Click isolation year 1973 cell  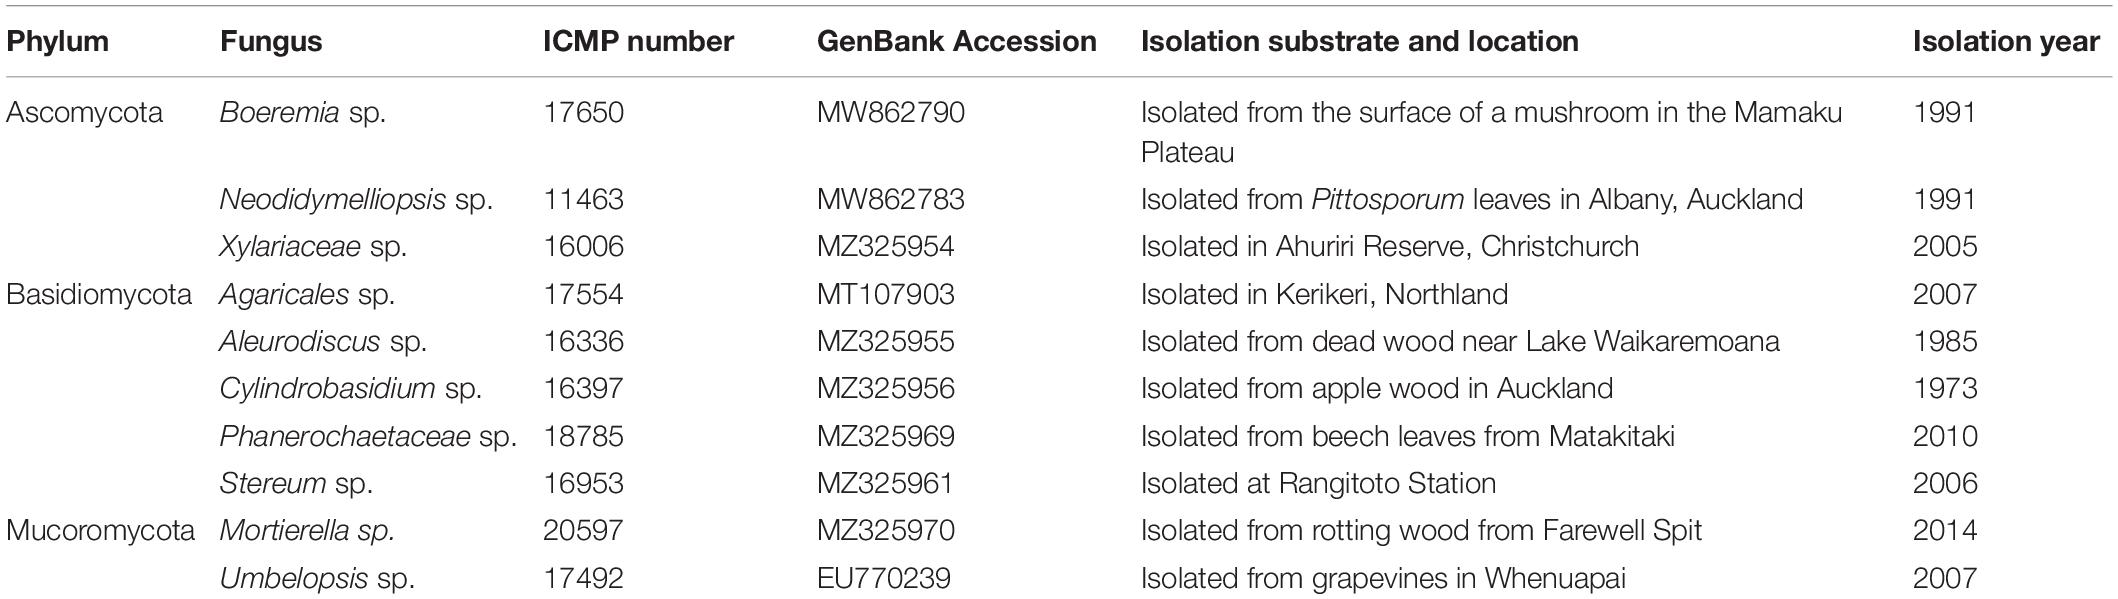[x=1944, y=388]
